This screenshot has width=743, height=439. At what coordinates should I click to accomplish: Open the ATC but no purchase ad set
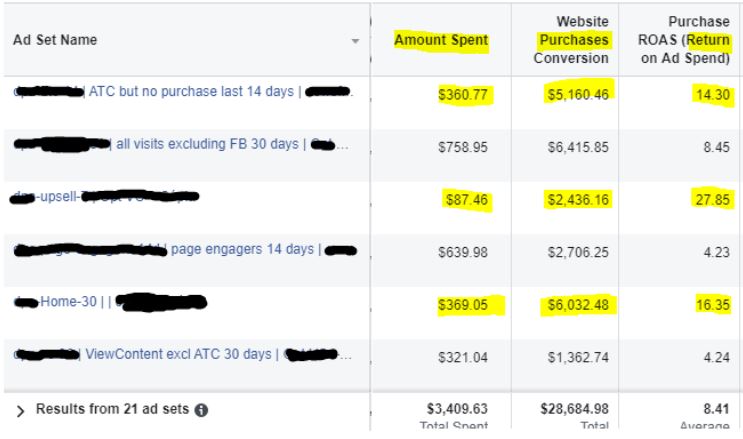191,92
